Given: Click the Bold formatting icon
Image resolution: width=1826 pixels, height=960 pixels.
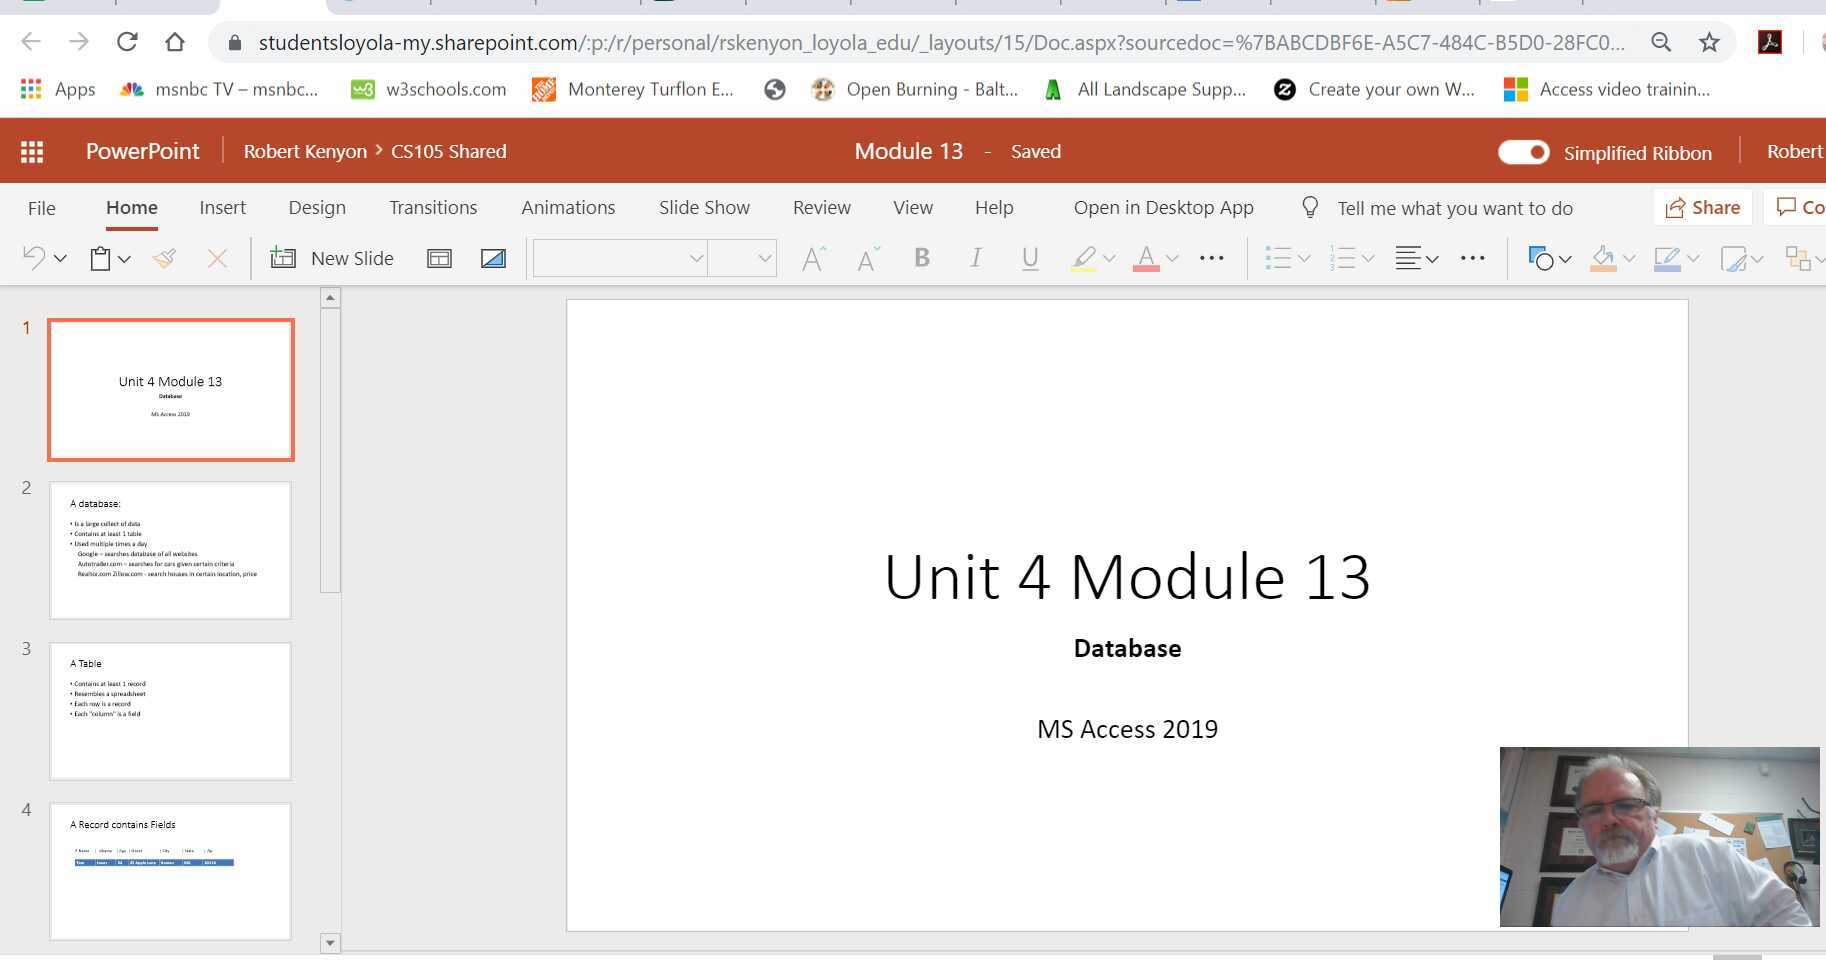Looking at the screenshot, I should click(x=922, y=259).
